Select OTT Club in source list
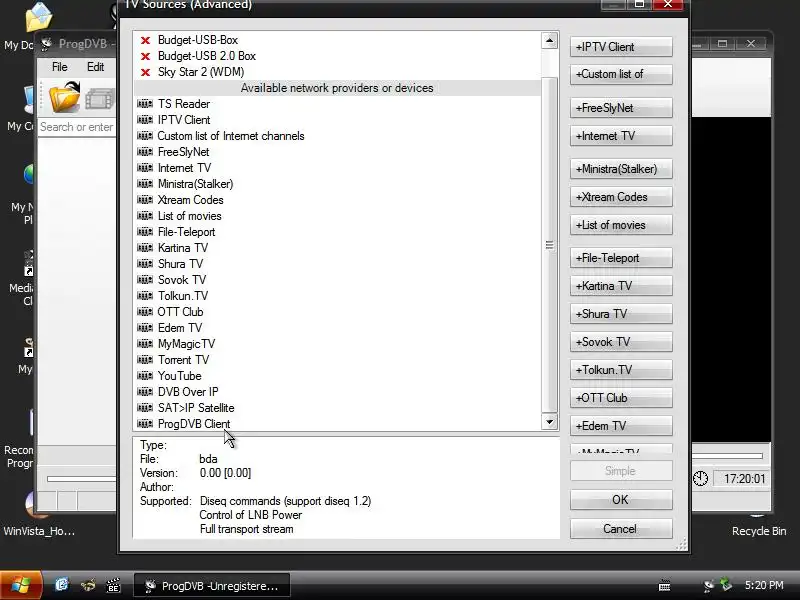800x600 pixels. tap(180, 312)
